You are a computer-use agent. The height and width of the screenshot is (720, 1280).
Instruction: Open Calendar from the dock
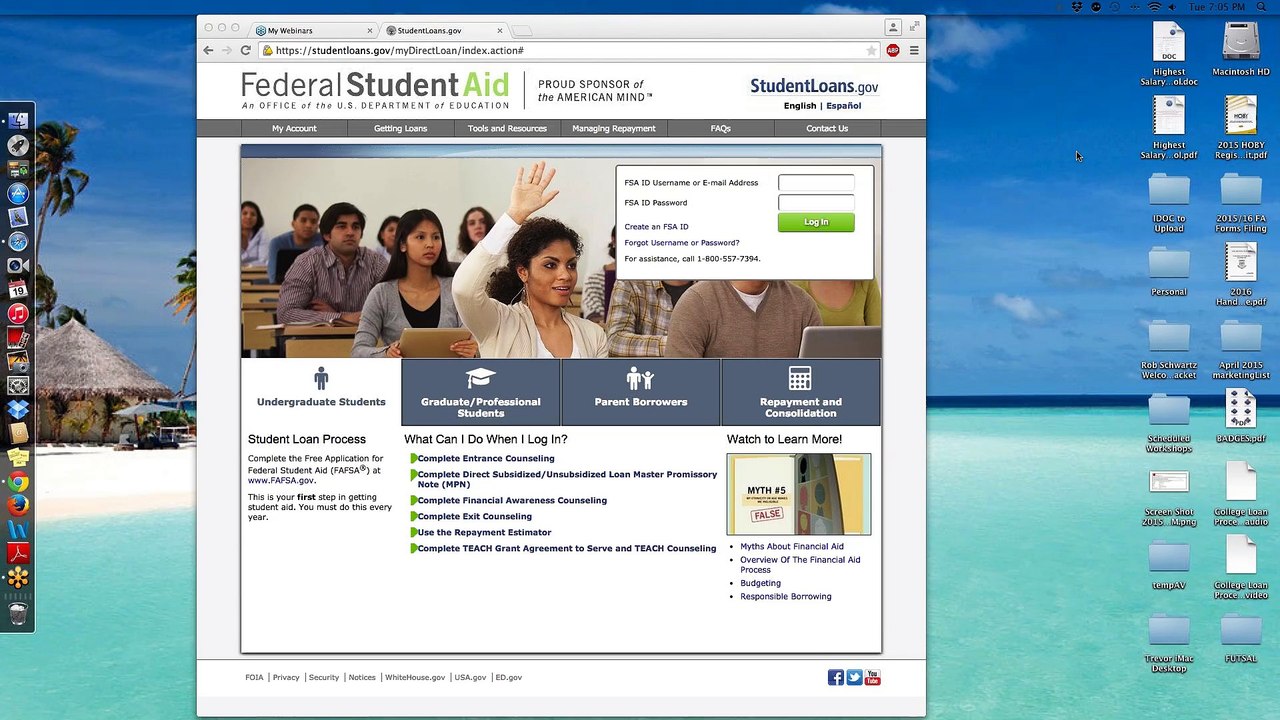18,289
